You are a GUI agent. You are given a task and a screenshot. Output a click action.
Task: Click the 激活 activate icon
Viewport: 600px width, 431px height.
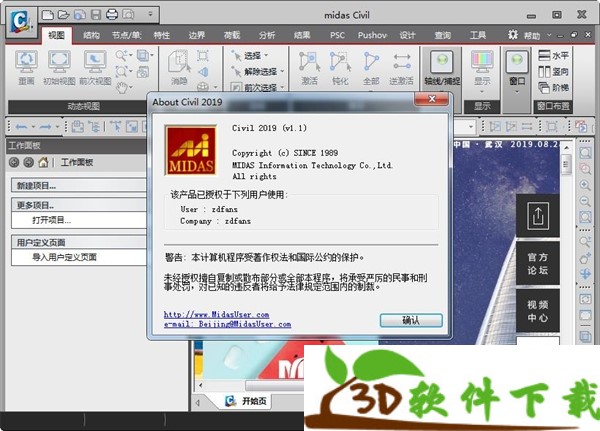pos(309,68)
